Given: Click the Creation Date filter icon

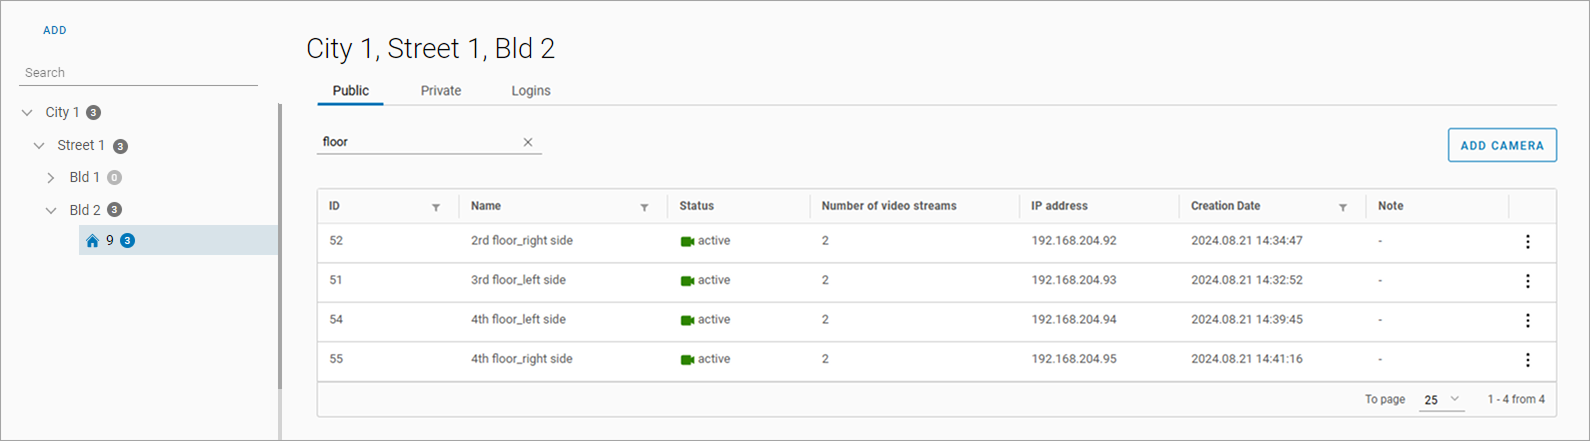Looking at the screenshot, I should (x=1342, y=207).
